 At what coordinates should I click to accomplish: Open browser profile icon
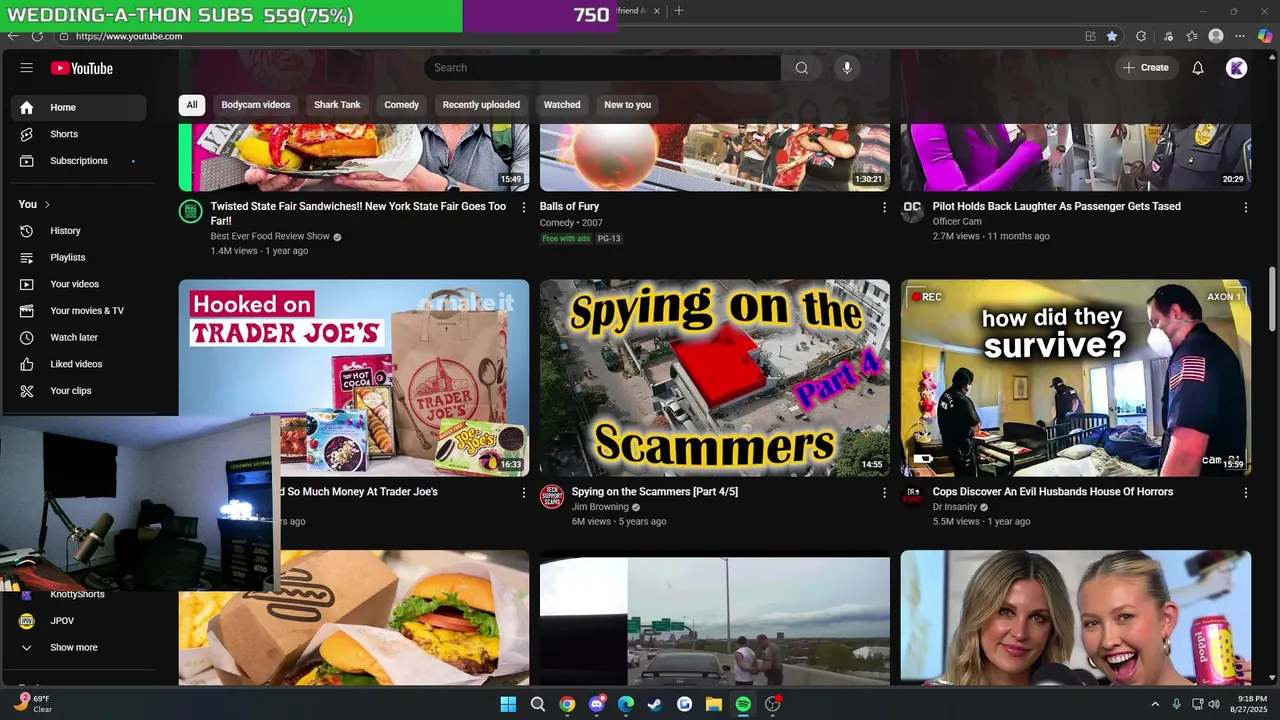1216,36
